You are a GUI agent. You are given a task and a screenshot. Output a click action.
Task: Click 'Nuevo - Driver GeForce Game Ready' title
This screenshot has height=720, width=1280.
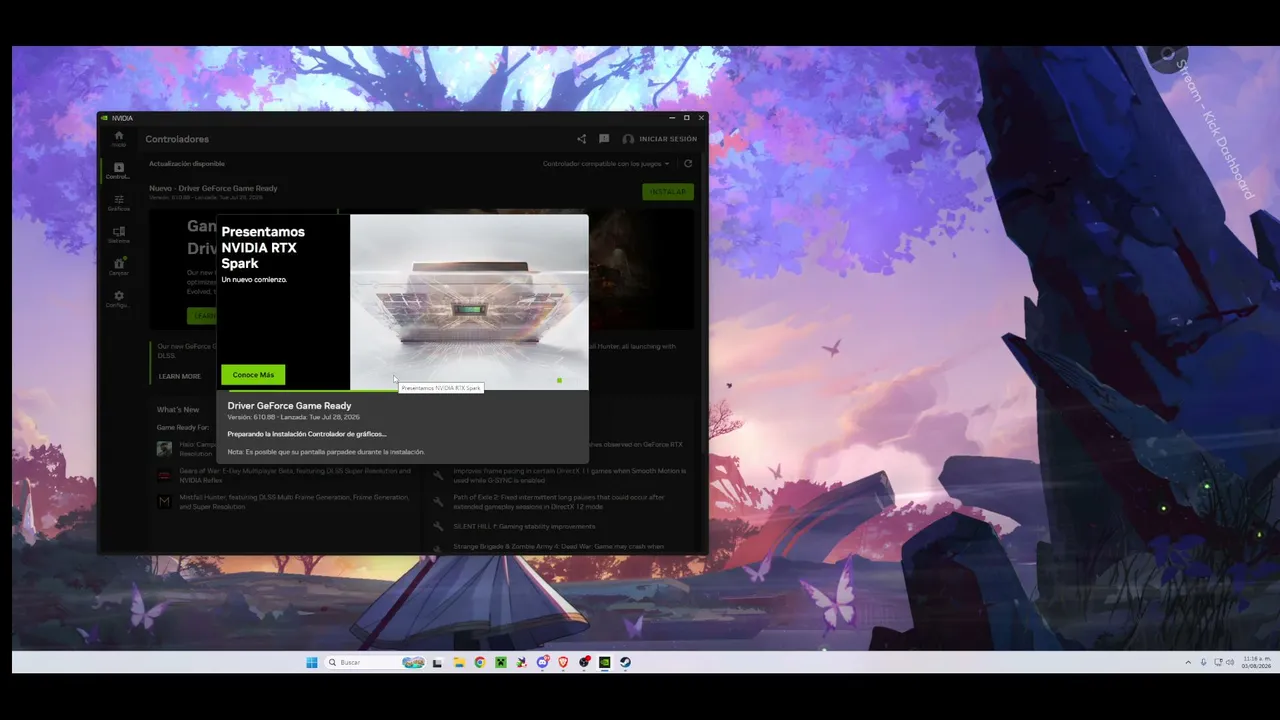[213, 188]
